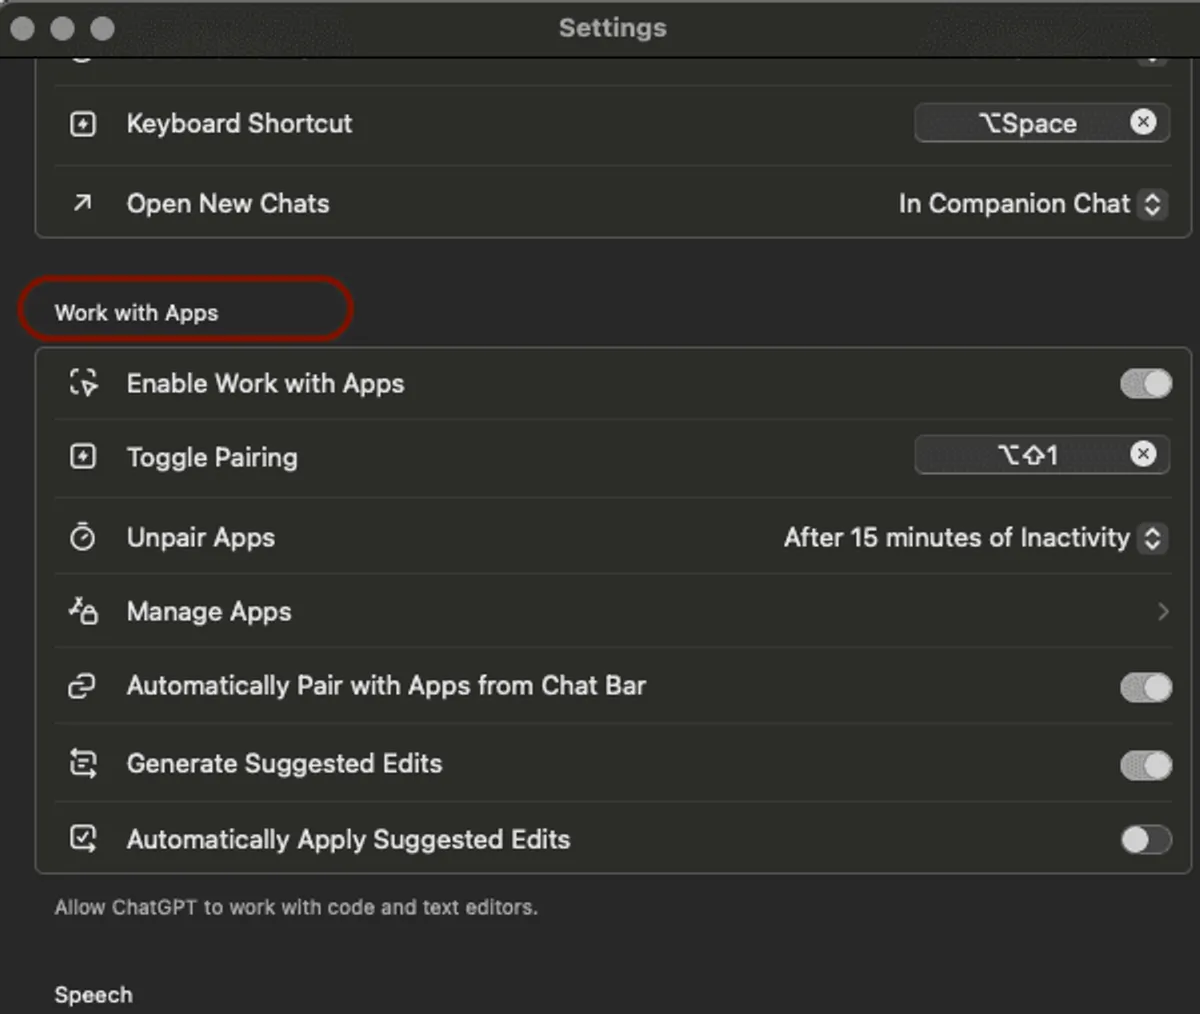1200x1014 pixels.
Task: Clear the Toggle Pairing shortcut
Action: (x=1143, y=454)
